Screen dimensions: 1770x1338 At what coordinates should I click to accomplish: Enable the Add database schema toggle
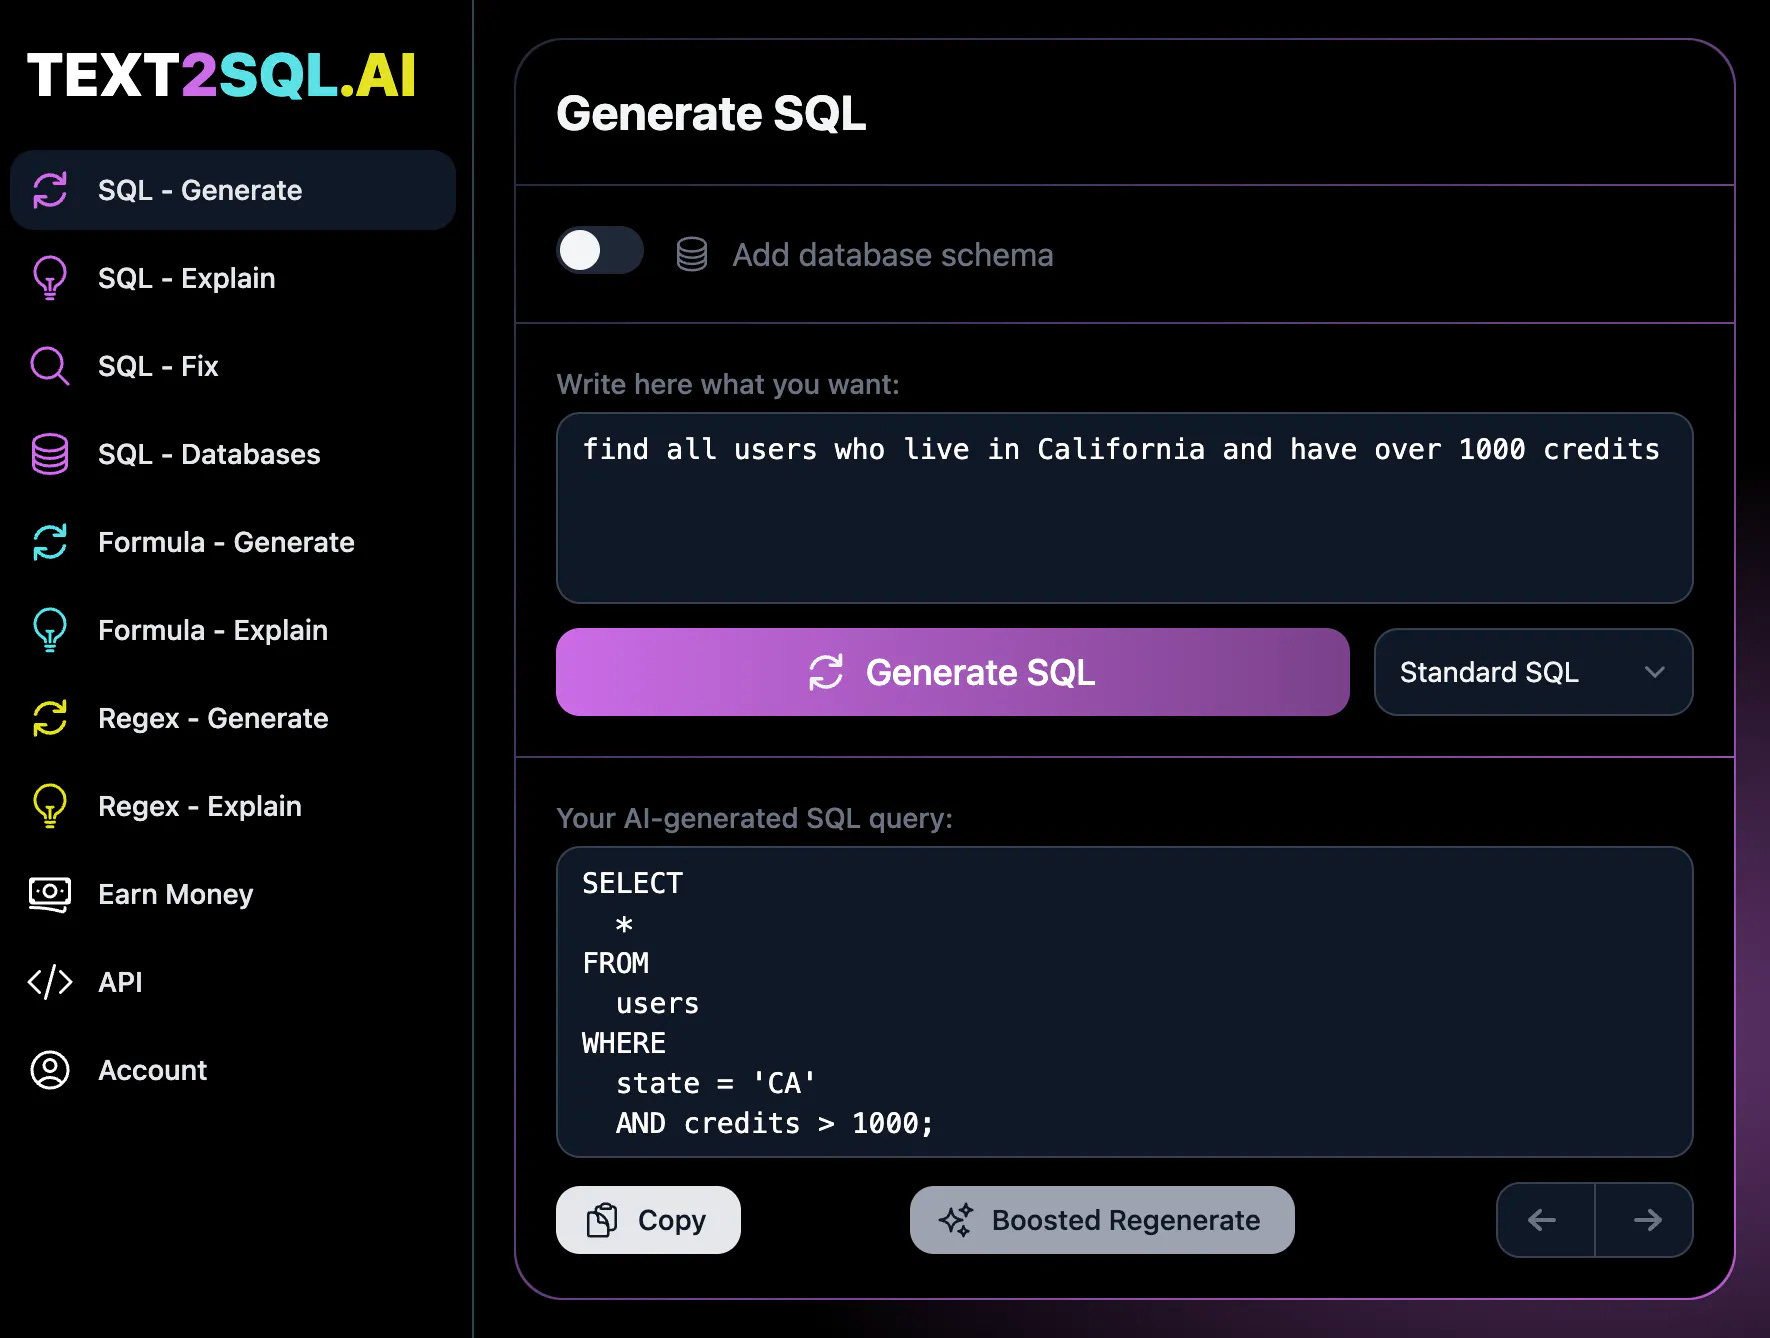click(x=600, y=250)
